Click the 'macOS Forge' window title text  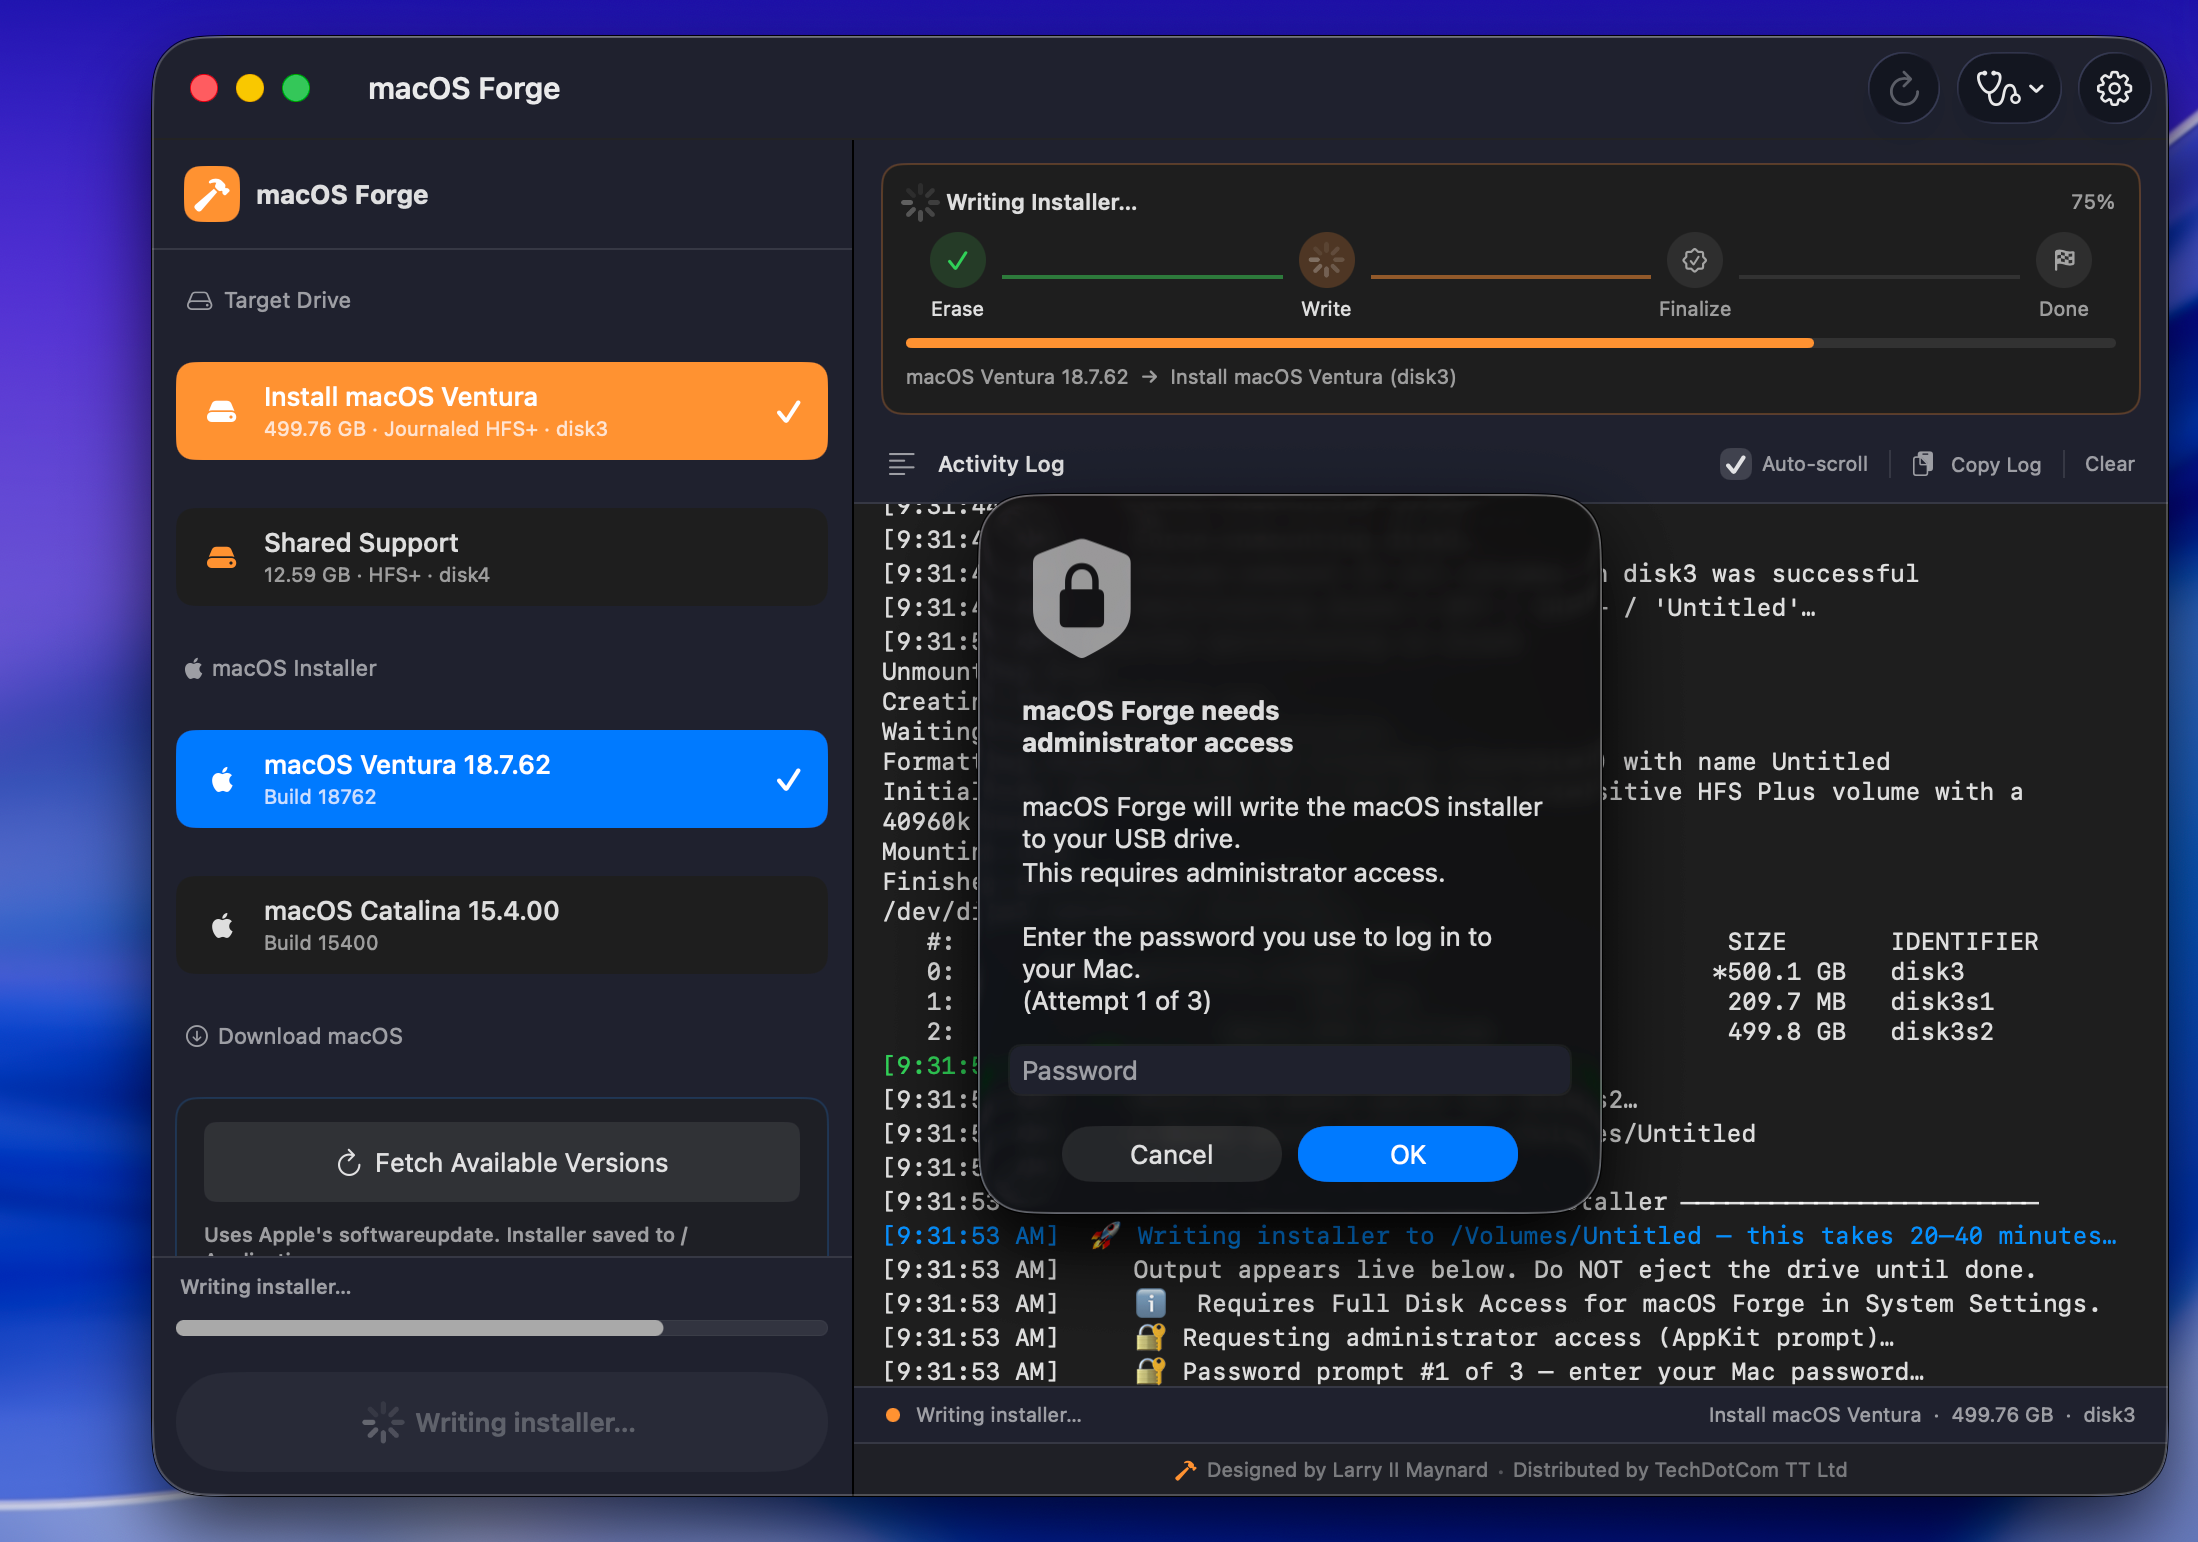point(464,89)
